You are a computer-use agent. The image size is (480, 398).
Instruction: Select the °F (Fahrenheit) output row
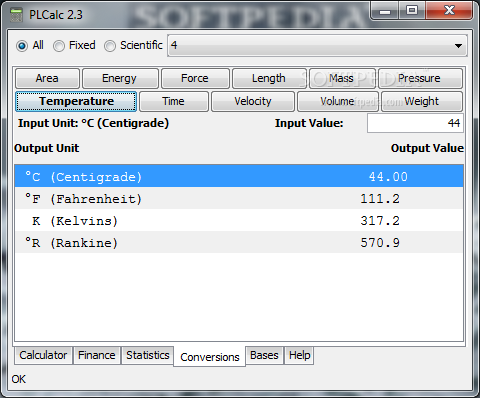239,198
